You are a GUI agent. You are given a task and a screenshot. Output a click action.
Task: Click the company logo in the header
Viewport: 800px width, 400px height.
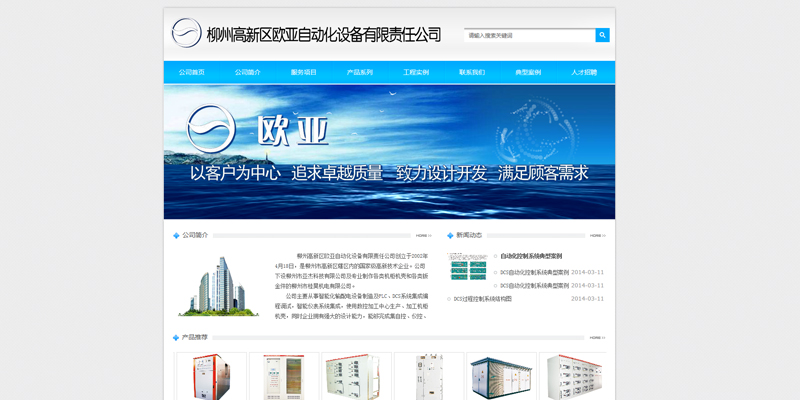[186, 33]
